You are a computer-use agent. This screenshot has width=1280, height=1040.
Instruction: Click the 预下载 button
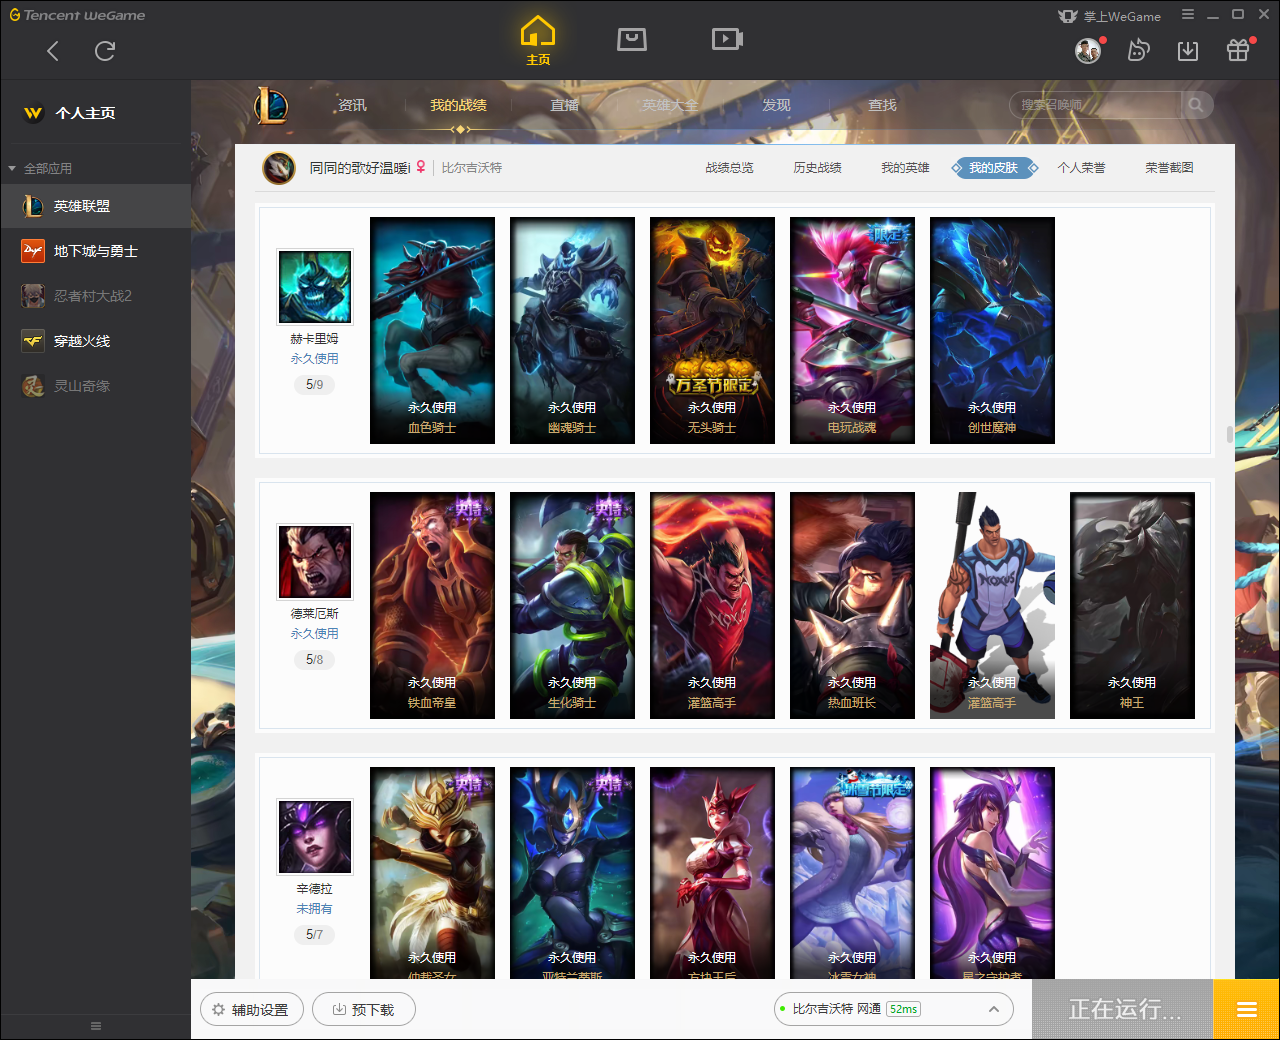364,1009
